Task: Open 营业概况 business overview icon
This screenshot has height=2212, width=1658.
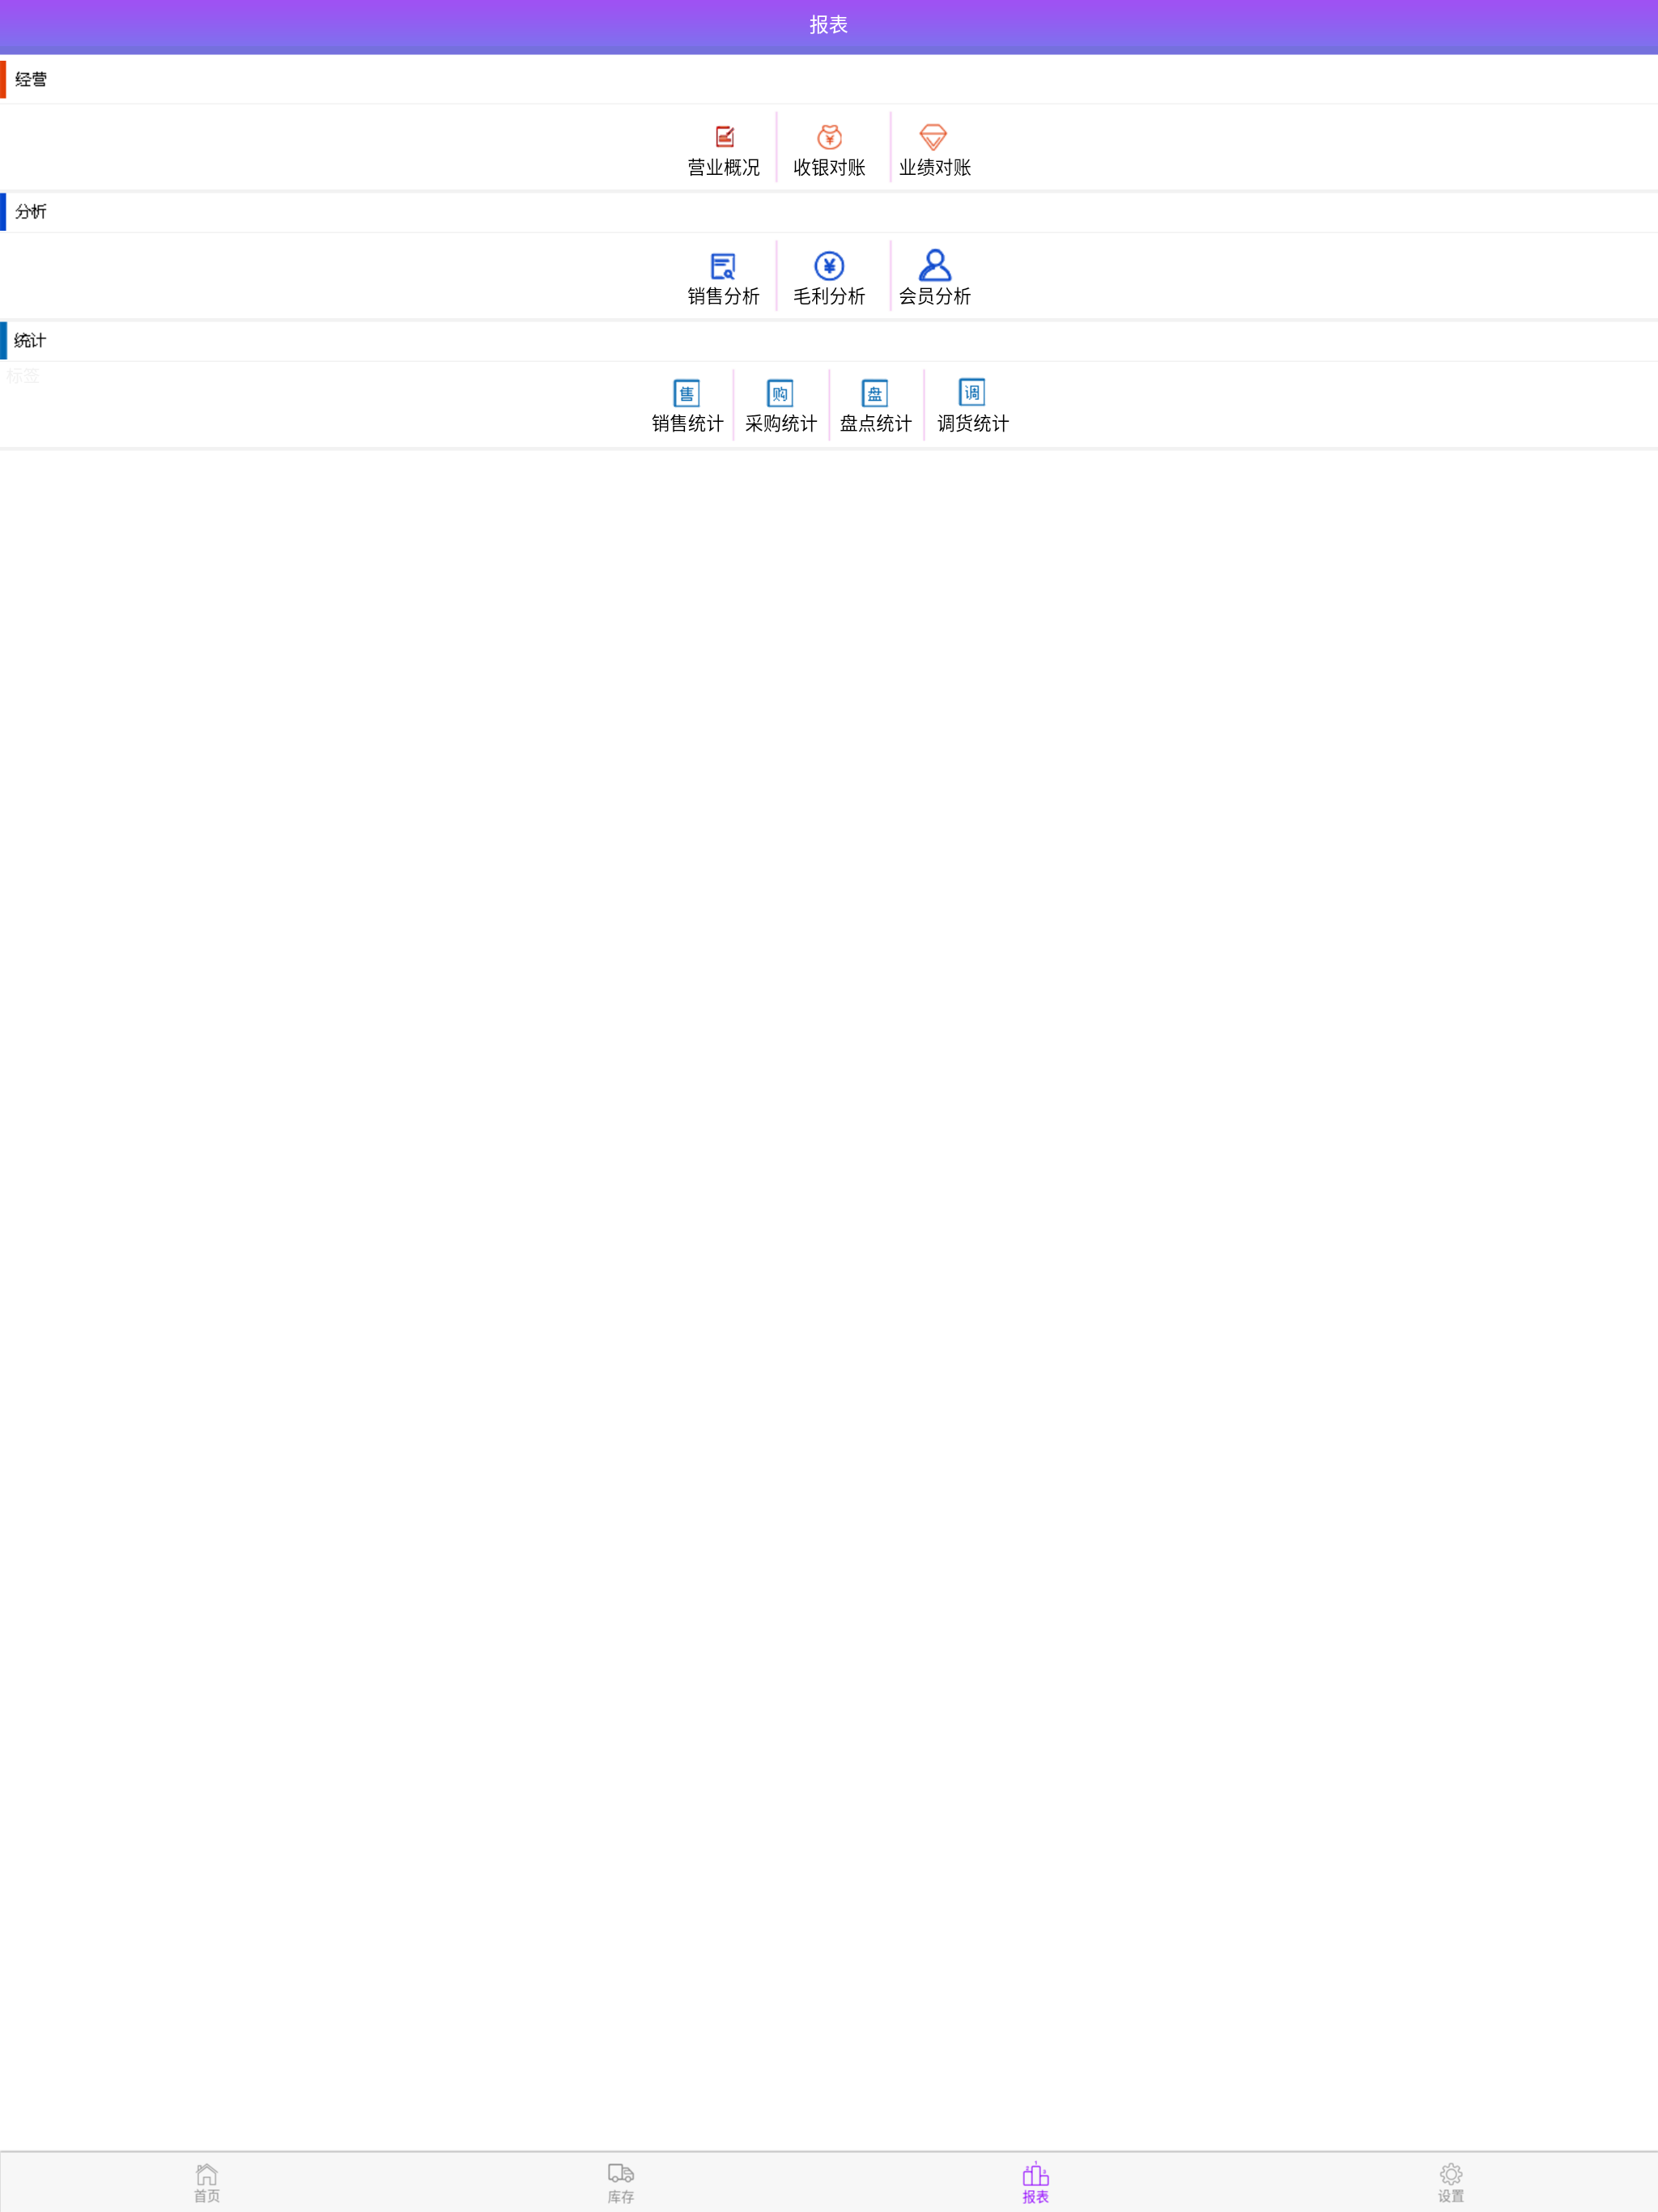Action: click(724, 137)
